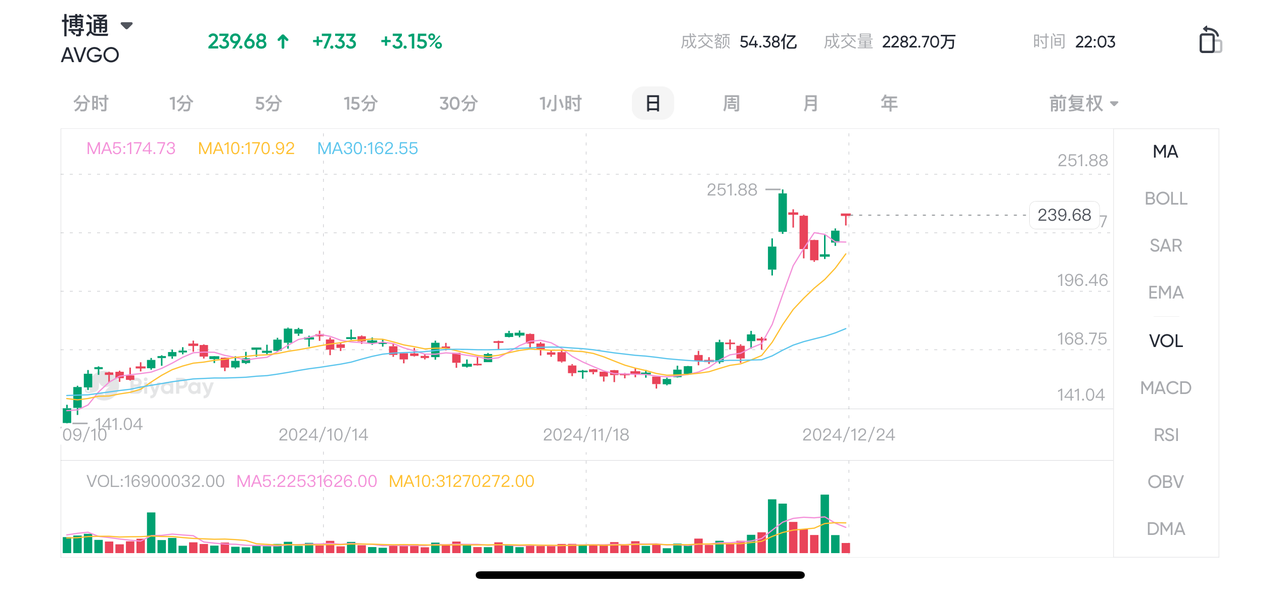Show the OBV indicator
The height and width of the screenshot is (591, 1280).
(x=1166, y=481)
